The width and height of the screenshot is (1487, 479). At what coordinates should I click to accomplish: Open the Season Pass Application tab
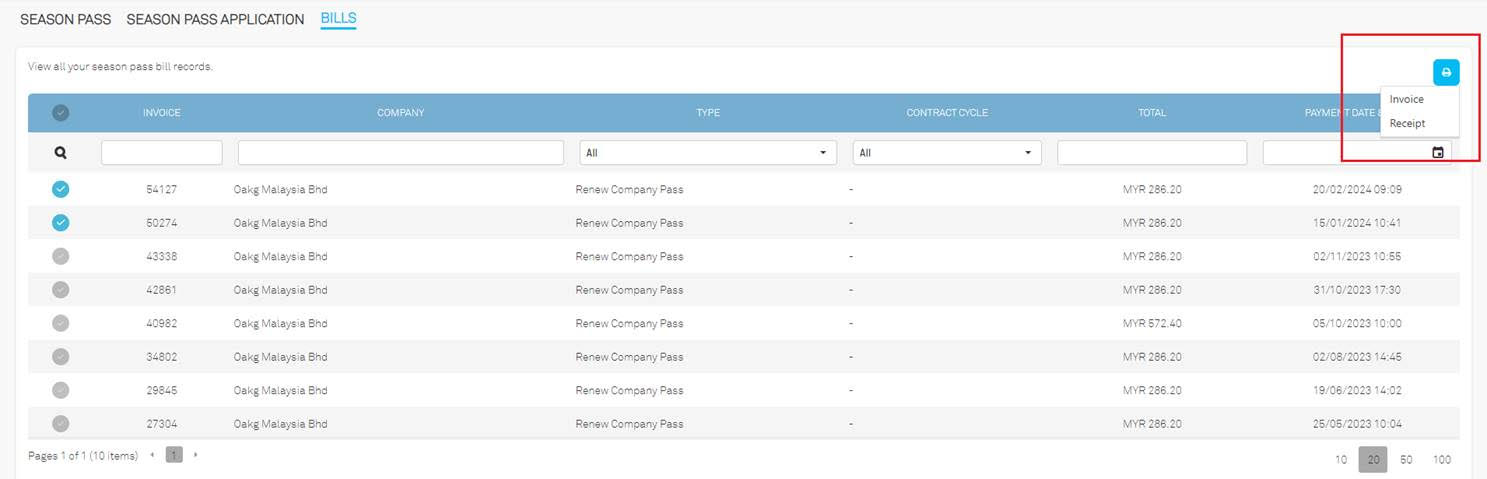[x=215, y=19]
